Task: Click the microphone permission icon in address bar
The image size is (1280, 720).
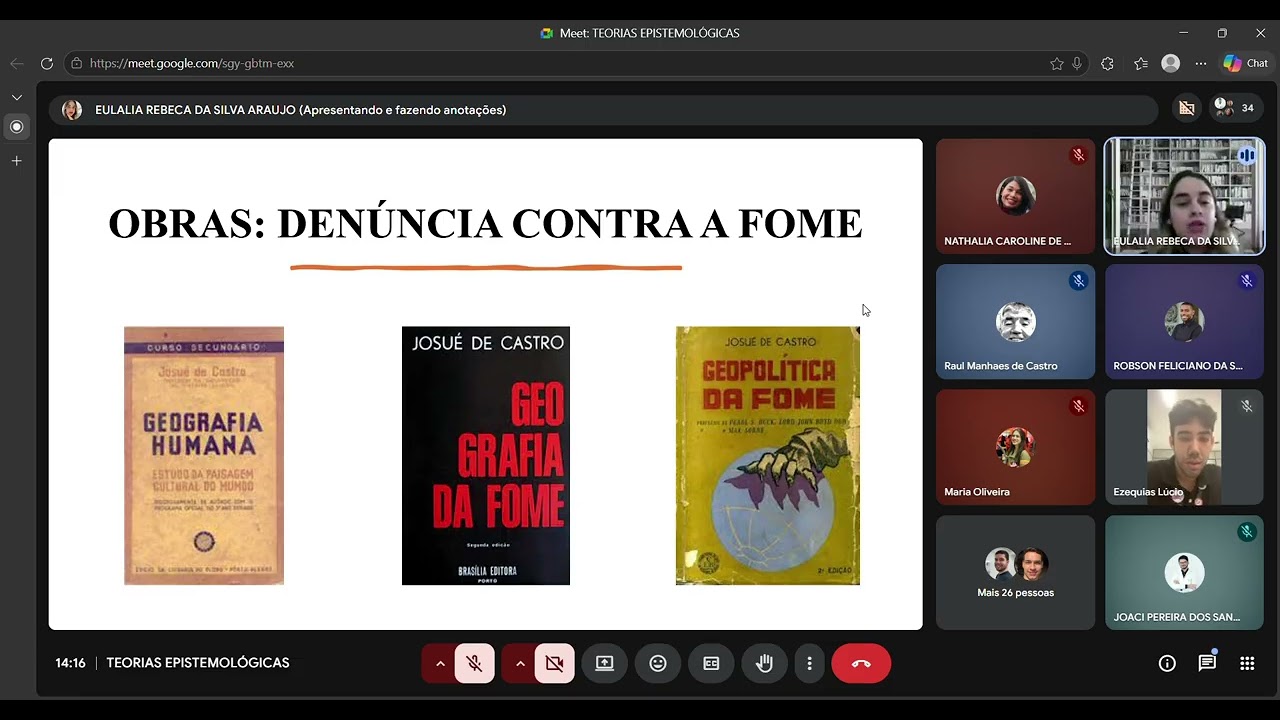Action: 1077,63
